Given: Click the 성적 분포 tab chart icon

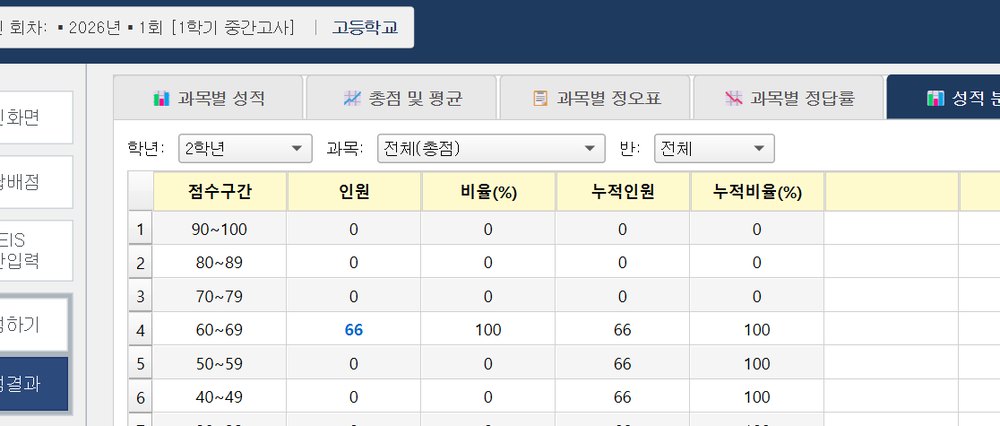Looking at the screenshot, I should pos(936,98).
